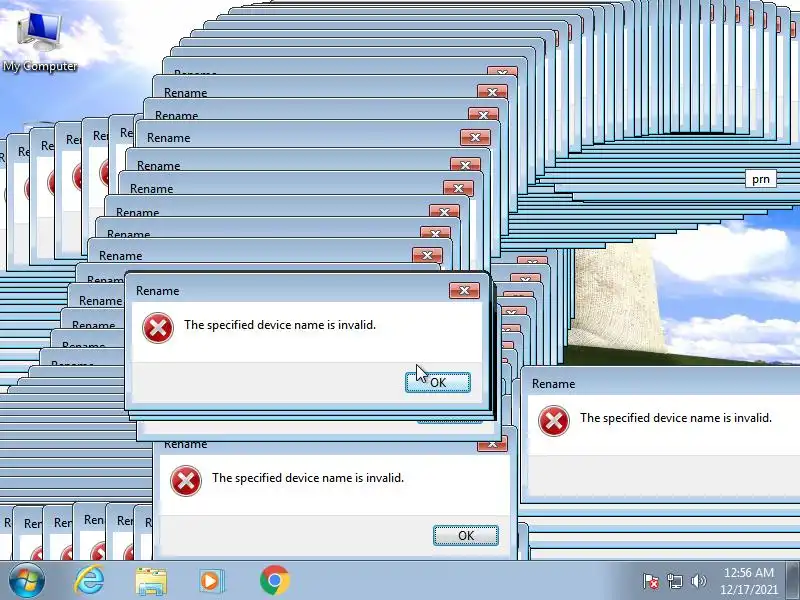Click the Rename title of the frontmost dialog

click(158, 291)
